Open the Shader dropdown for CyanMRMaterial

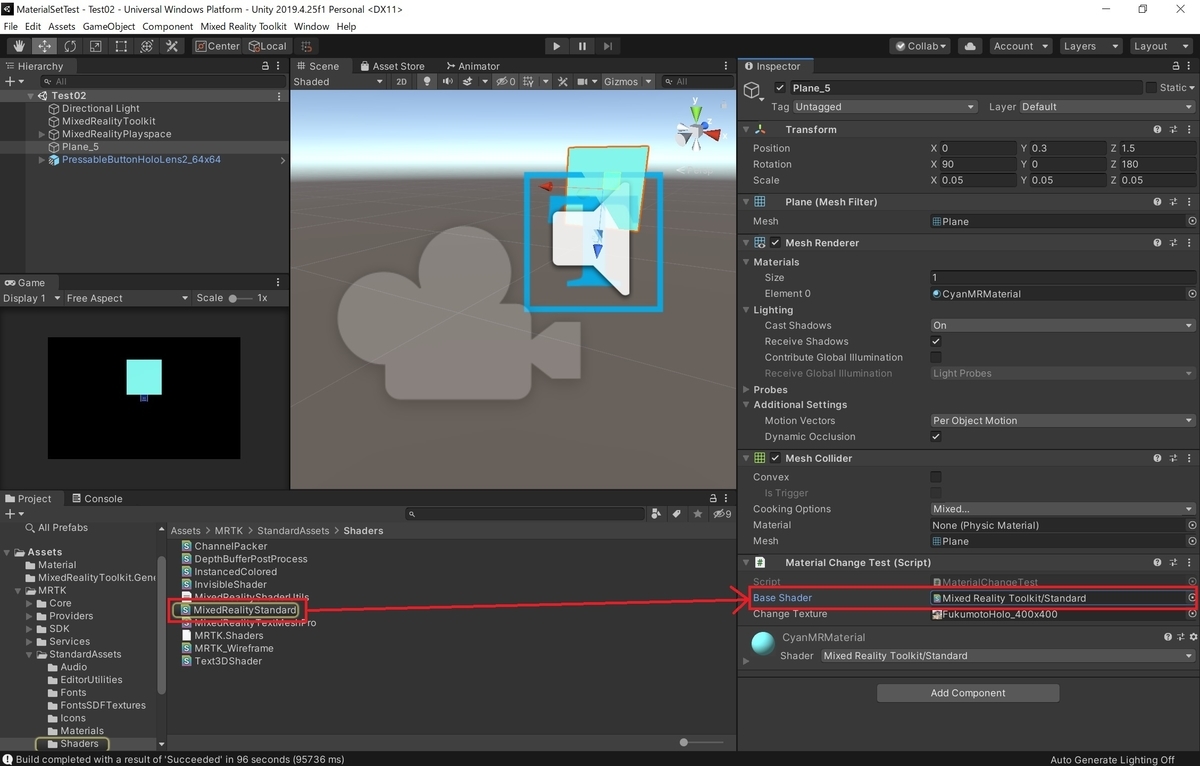[x=1008, y=656]
